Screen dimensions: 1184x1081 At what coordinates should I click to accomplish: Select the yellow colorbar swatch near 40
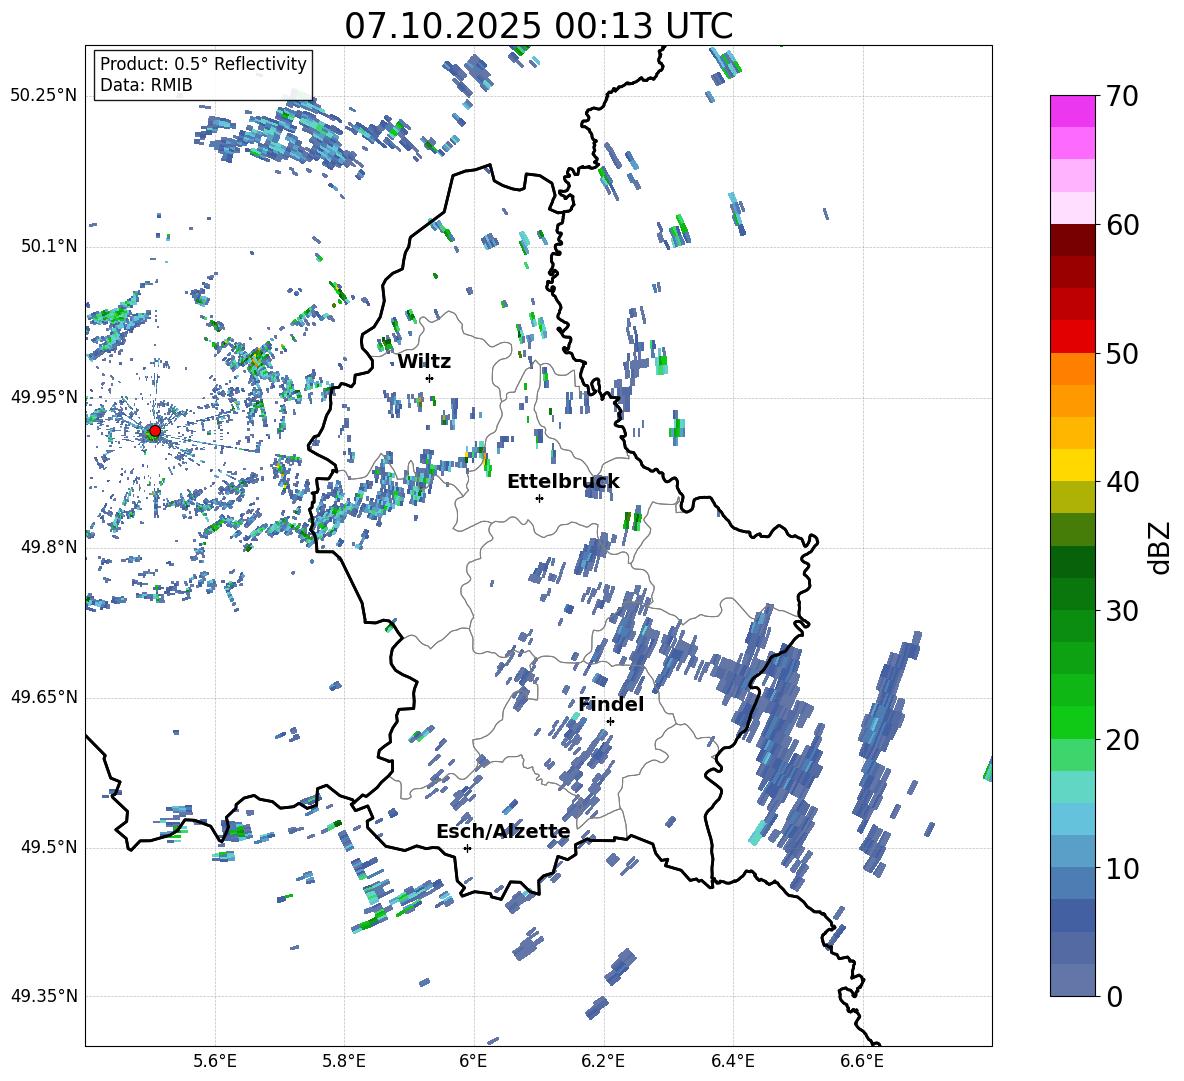1072,465
